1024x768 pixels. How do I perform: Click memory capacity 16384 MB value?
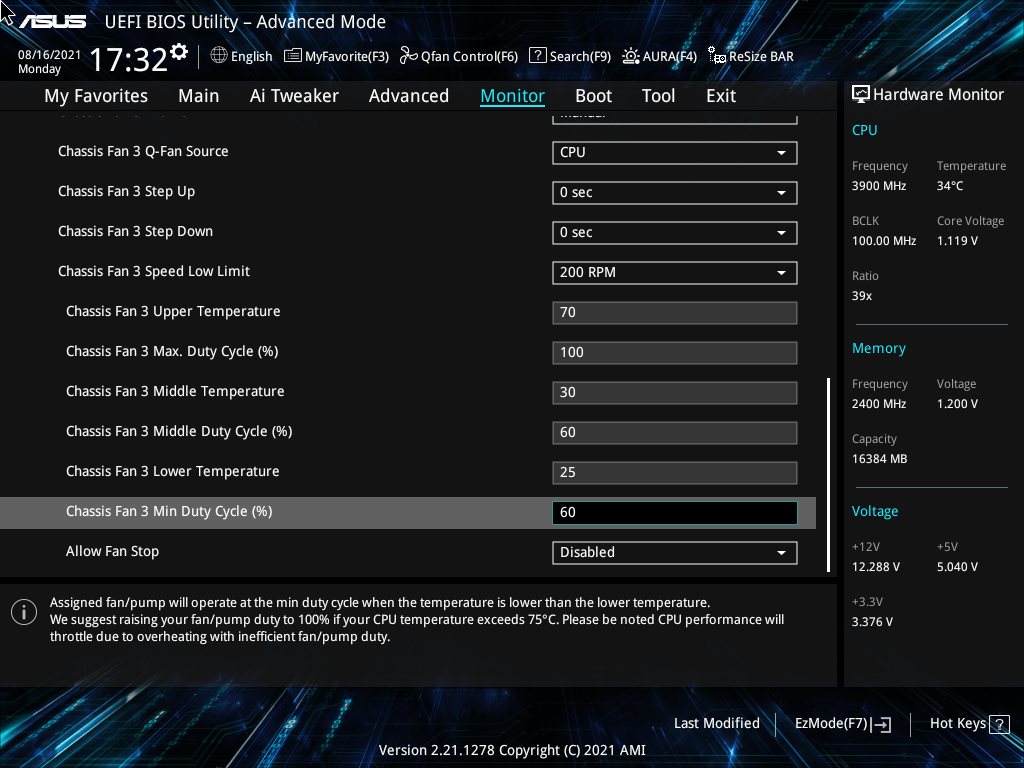[x=879, y=459]
